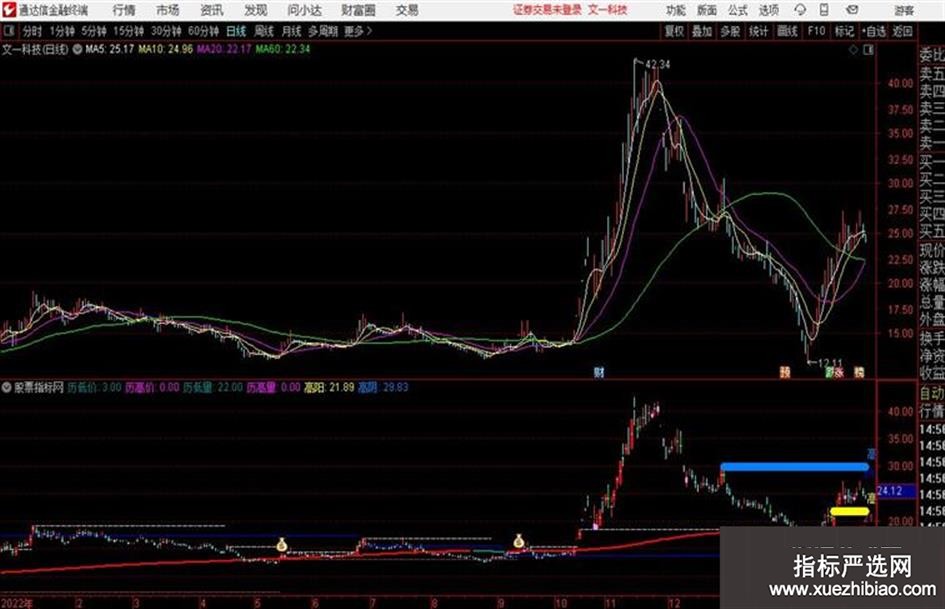Click the 统计 statistics toolbar button

758,31
